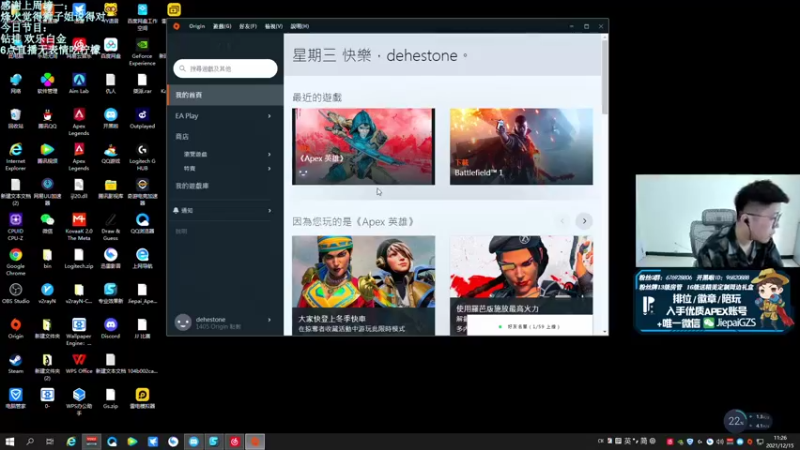Open the Origin menu in the menu bar

(196, 26)
